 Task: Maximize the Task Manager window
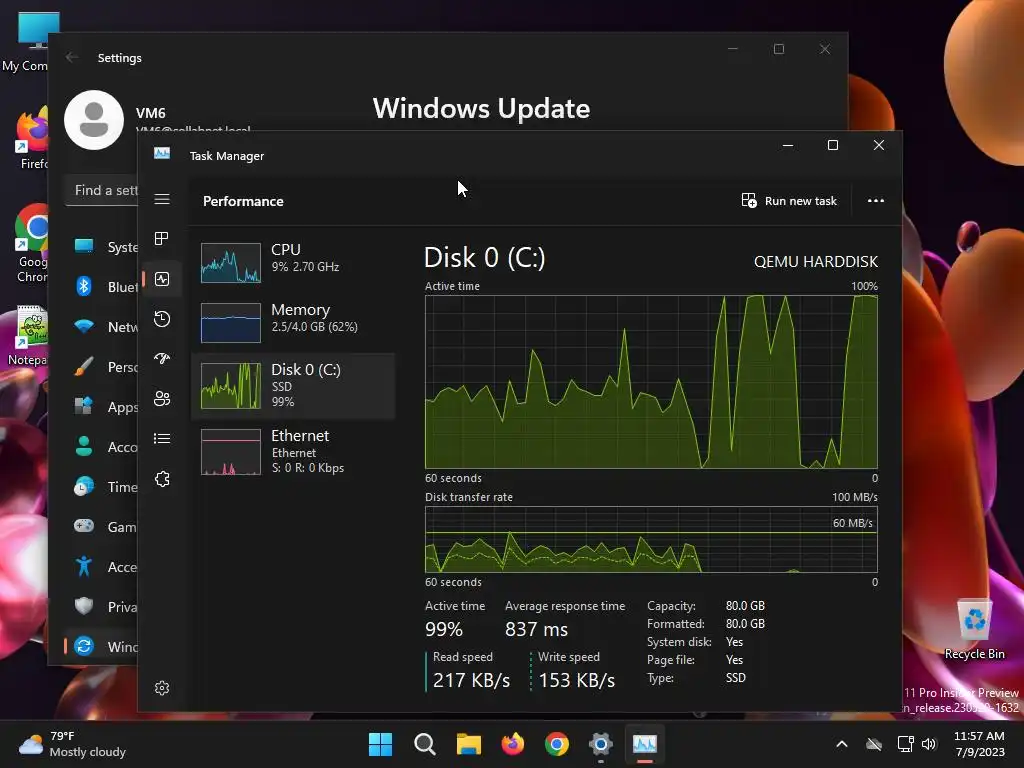[x=833, y=145]
